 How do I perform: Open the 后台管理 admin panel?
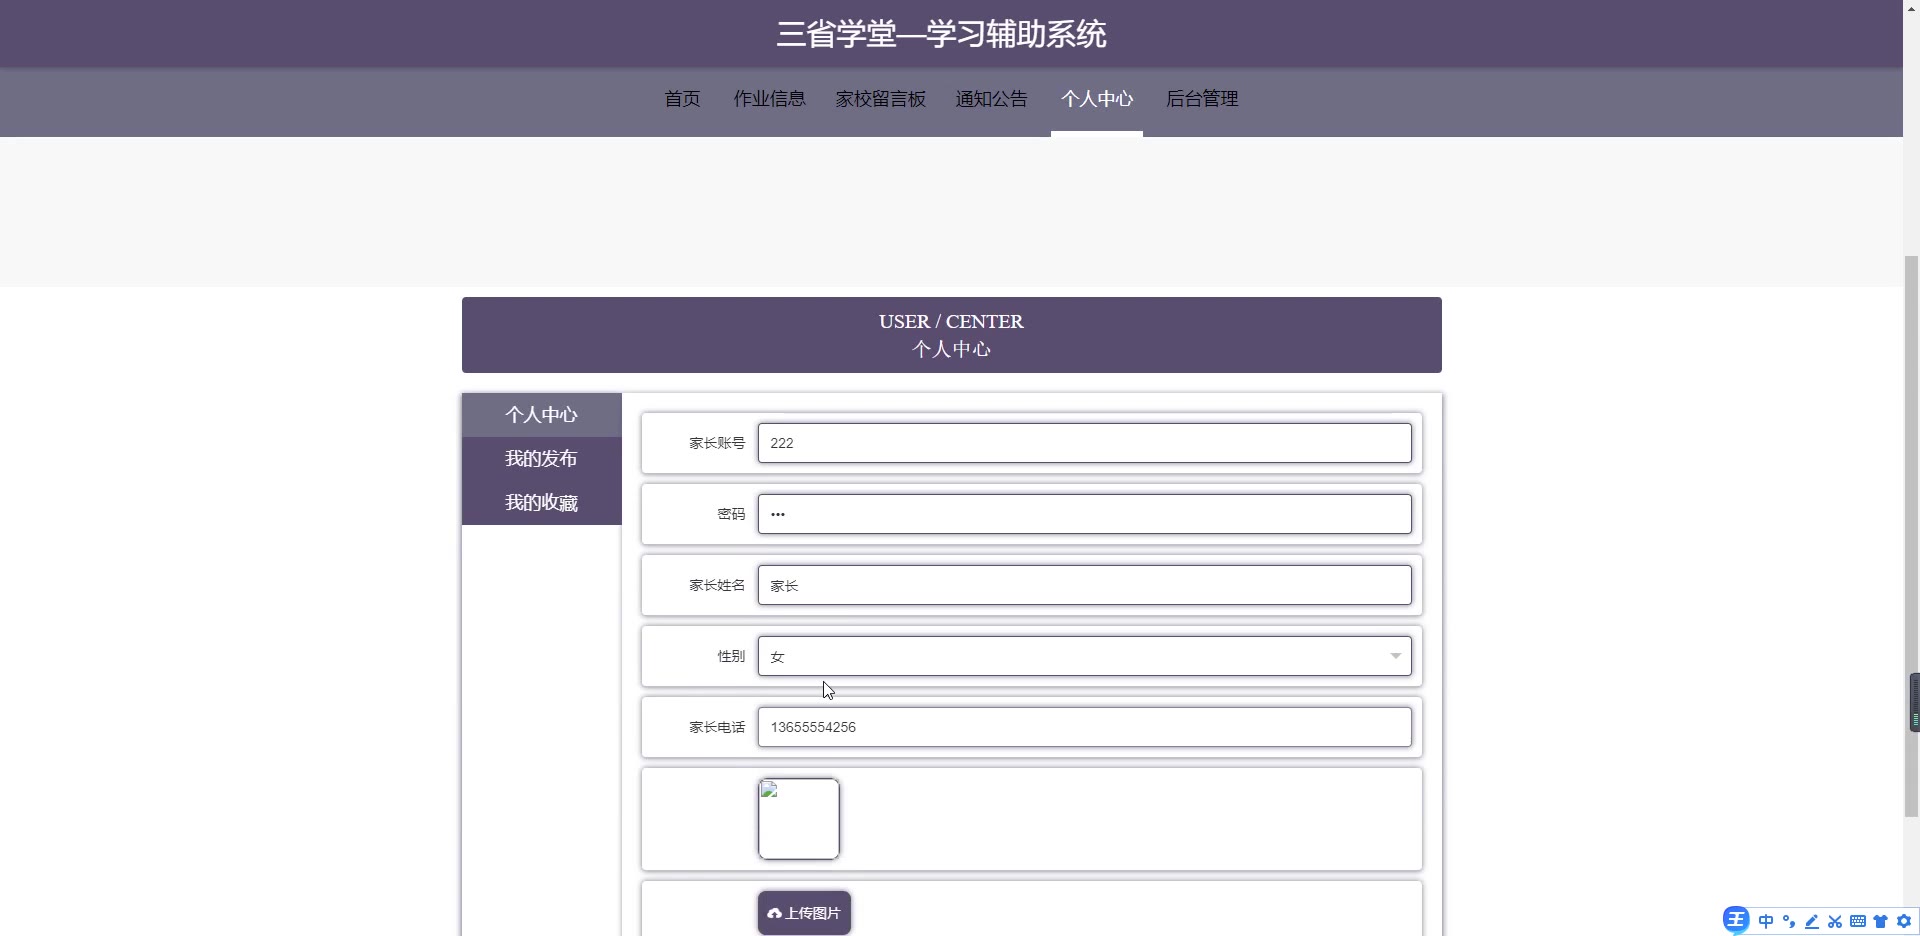pos(1202,99)
